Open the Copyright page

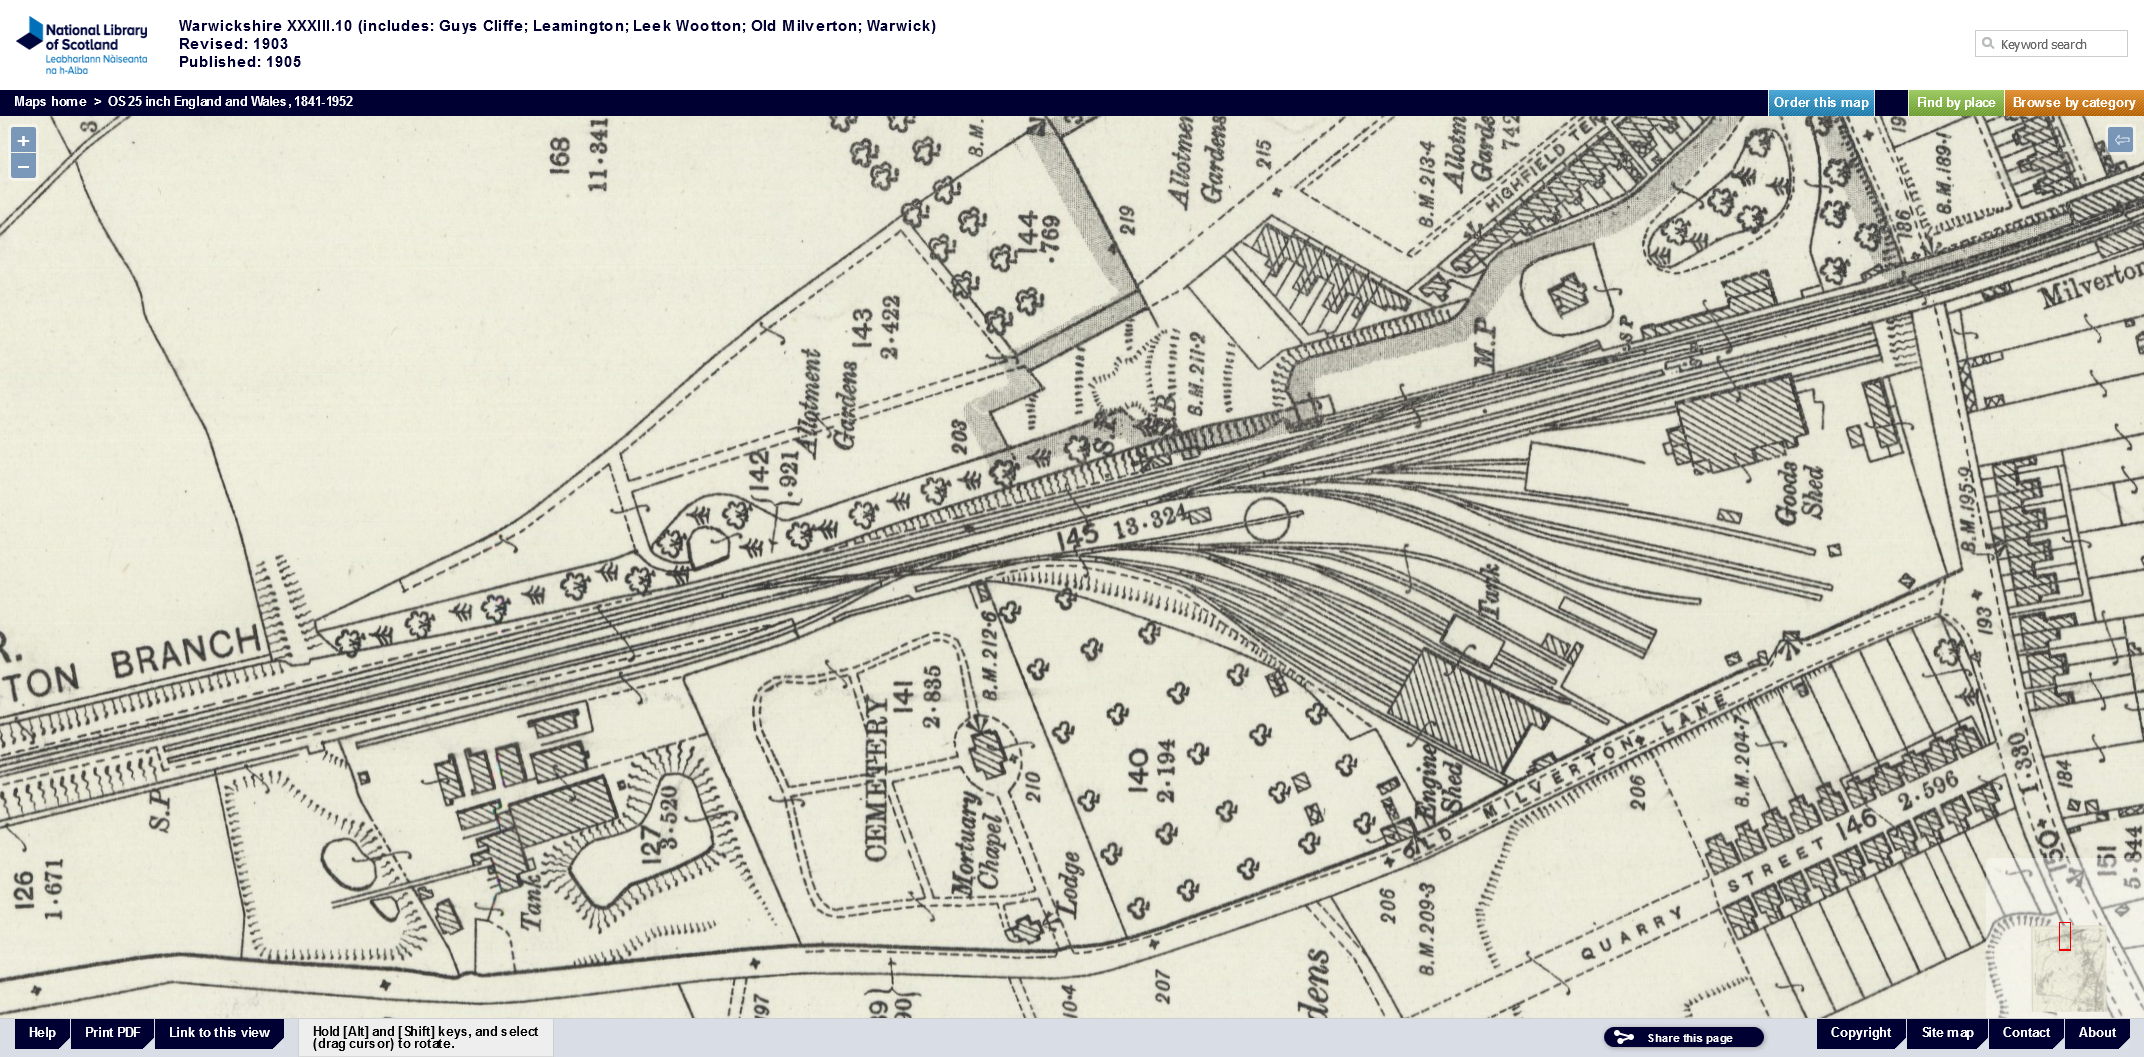1860,1033
